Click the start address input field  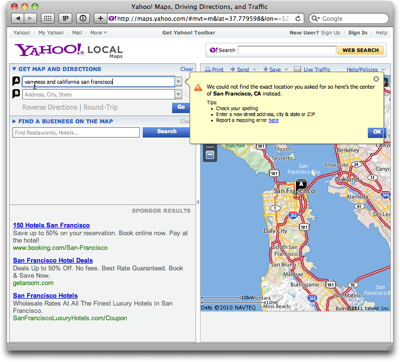coord(98,82)
